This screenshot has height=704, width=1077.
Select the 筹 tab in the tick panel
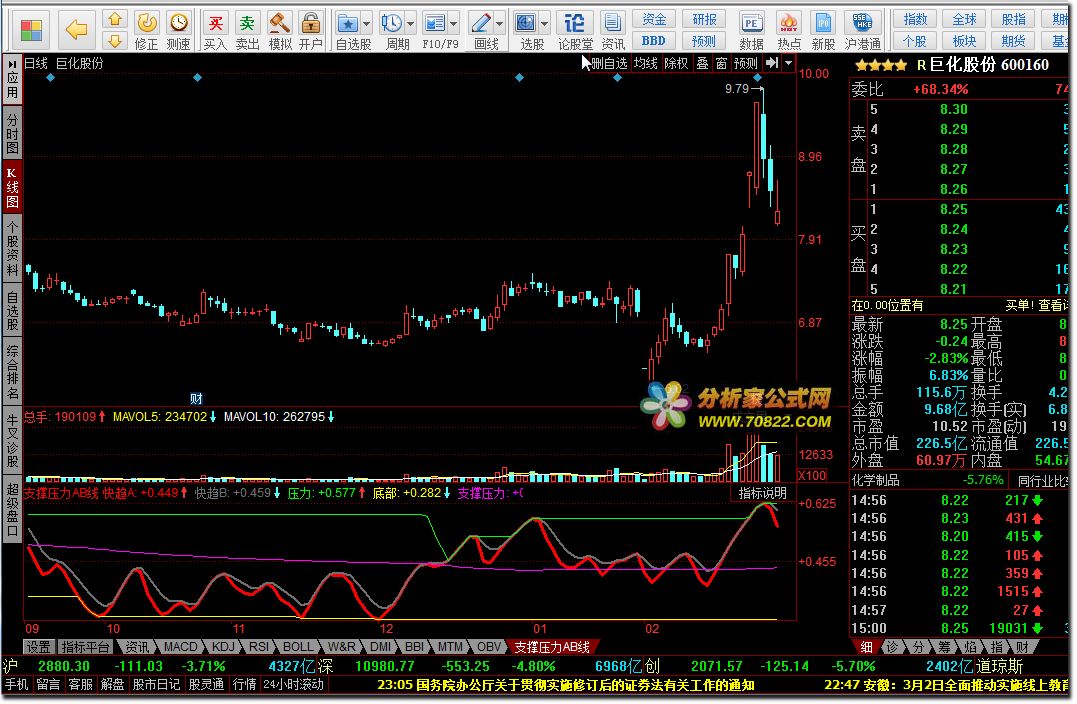[x=944, y=647]
